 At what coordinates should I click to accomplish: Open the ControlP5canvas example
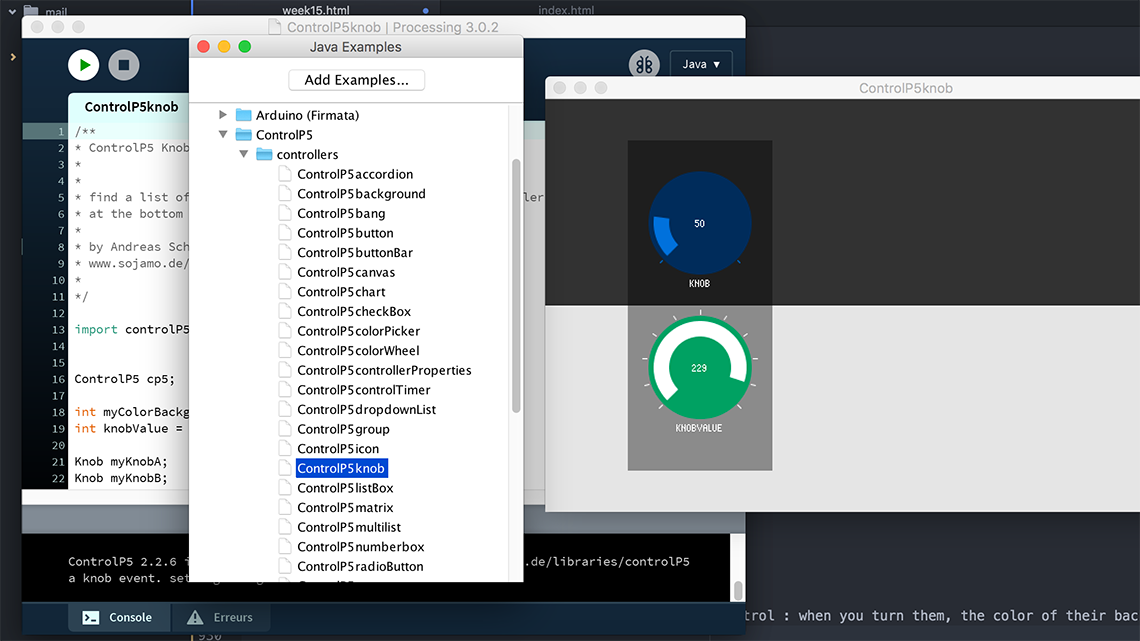pos(346,272)
